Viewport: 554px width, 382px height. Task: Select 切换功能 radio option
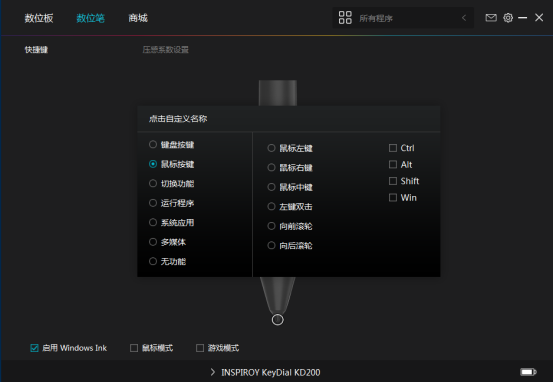(x=153, y=183)
